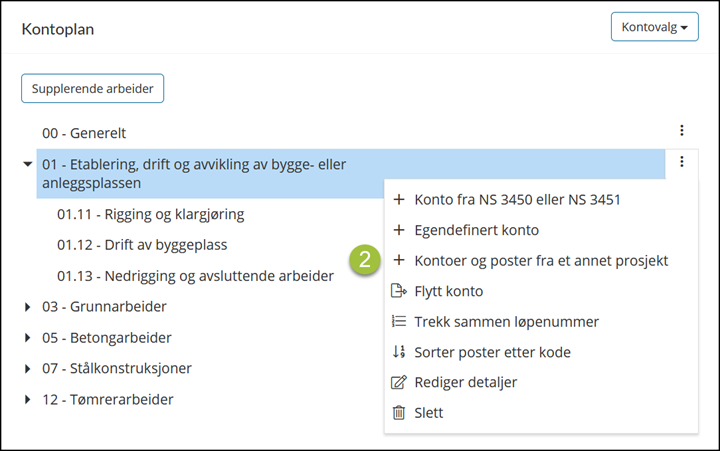This screenshot has height=451, width=720.
Task: Select 01.11 - Rigging og klargjøring
Action: [x=151, y=214]
